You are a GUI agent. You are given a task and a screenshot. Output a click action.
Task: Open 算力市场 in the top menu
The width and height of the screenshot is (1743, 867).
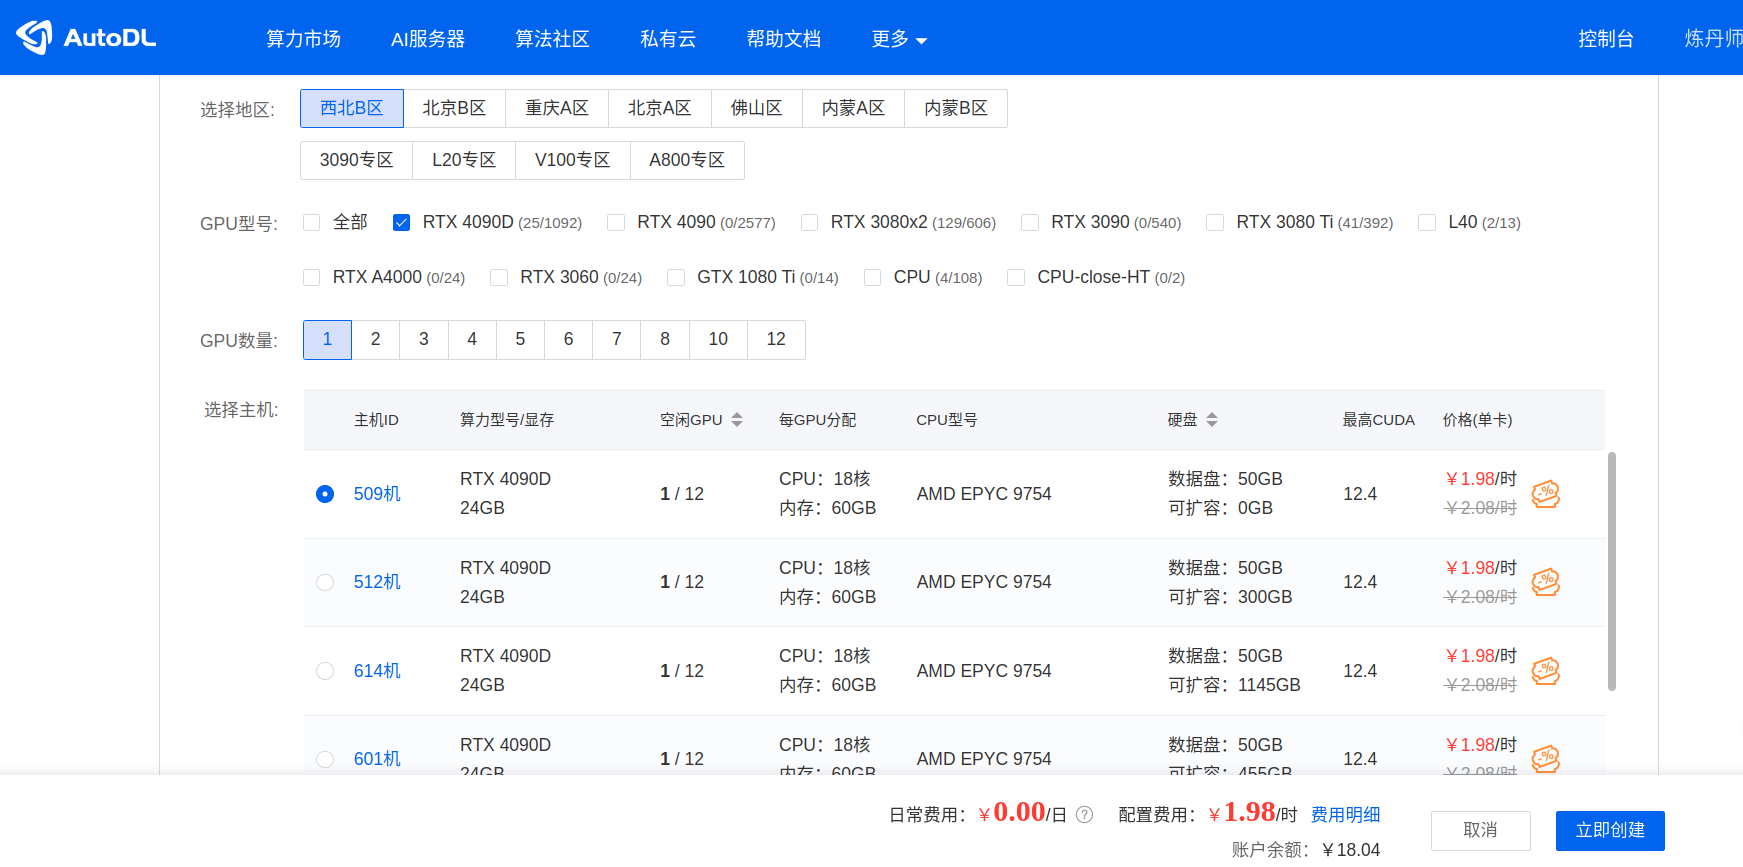click(x=303, y=39)
